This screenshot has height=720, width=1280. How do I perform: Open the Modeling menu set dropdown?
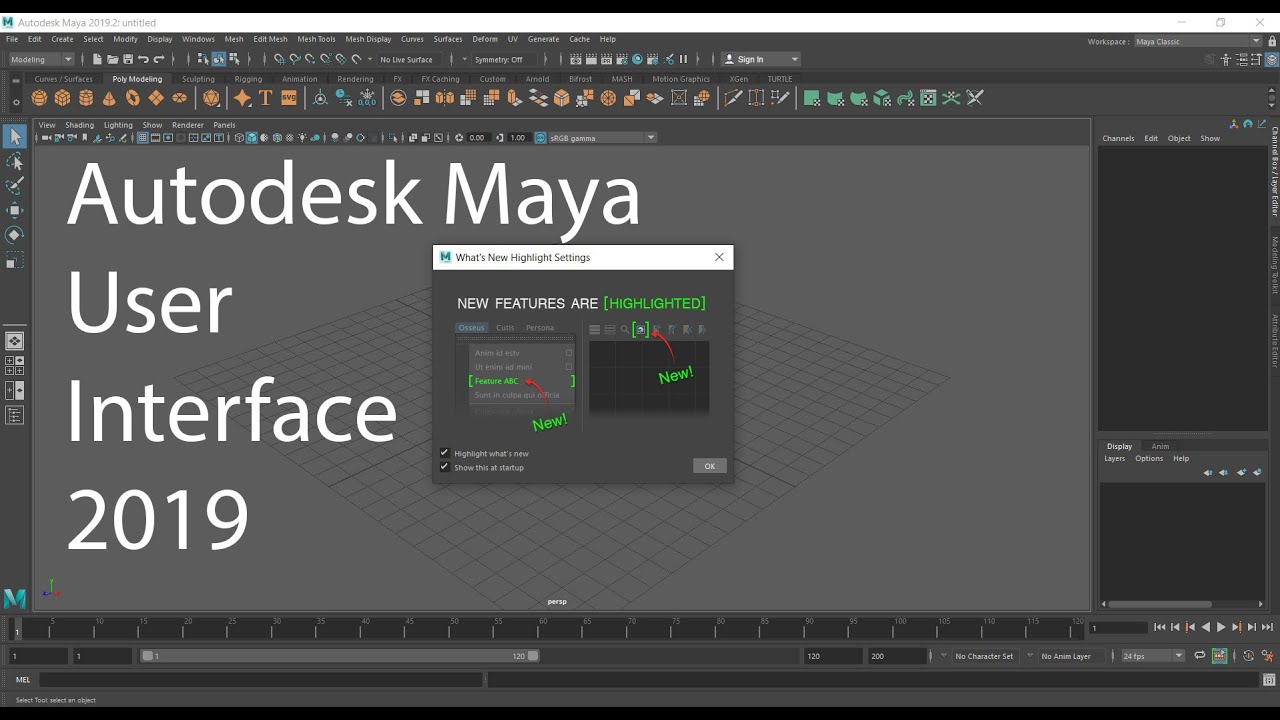(x=41, y=59)
